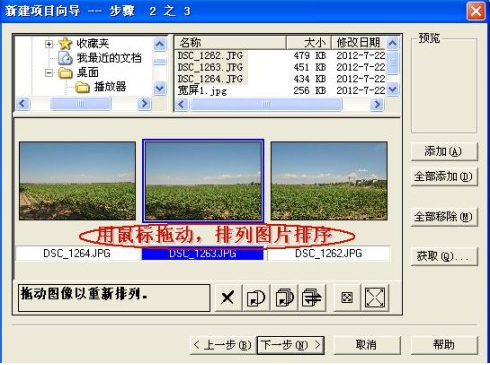490x365 pixels.
Task: Click file list scroll right arrow
Action: pos(377,104)
